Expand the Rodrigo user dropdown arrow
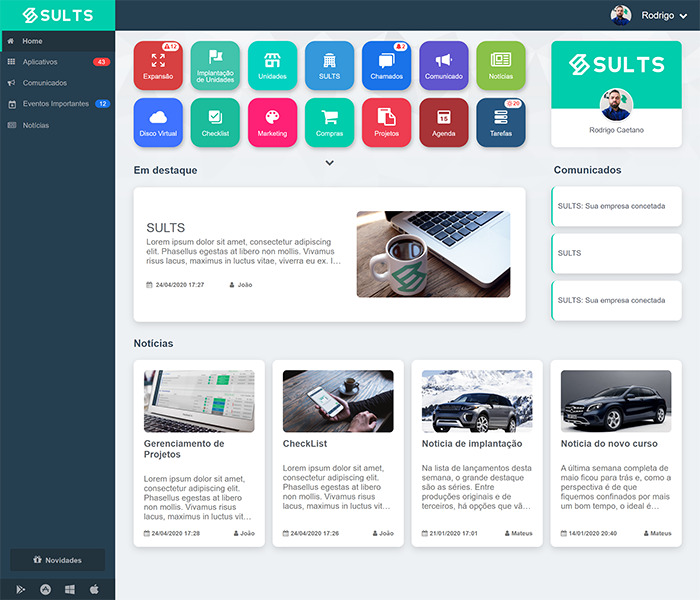This screenshot has width=700, height=600. (x=683, y=16)
